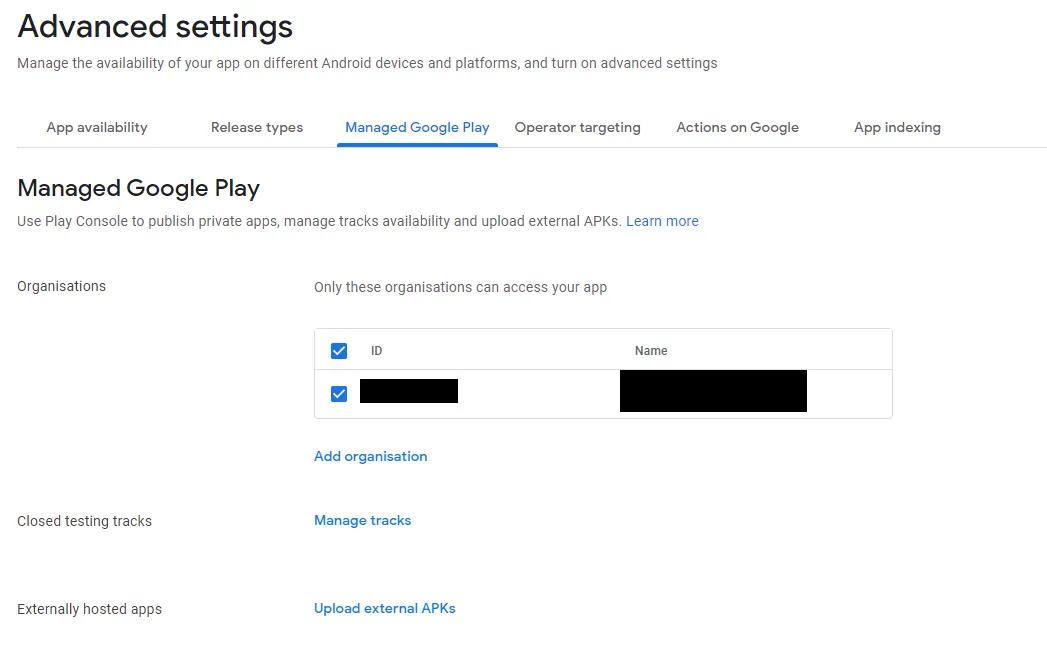Image resolution: width=1047 pixels, height=652 pixels.
Task: Open Manage tracks link
Action: 363,520
